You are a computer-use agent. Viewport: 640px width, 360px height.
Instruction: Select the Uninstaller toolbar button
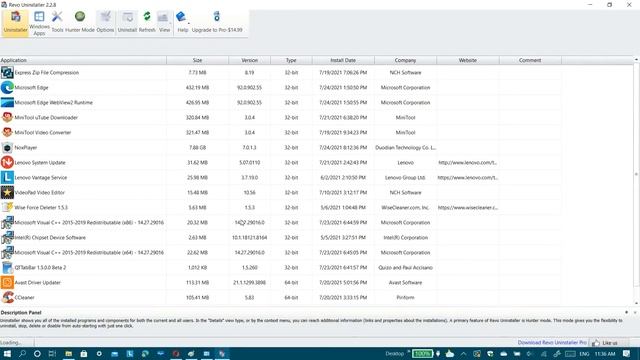point(16,23)
